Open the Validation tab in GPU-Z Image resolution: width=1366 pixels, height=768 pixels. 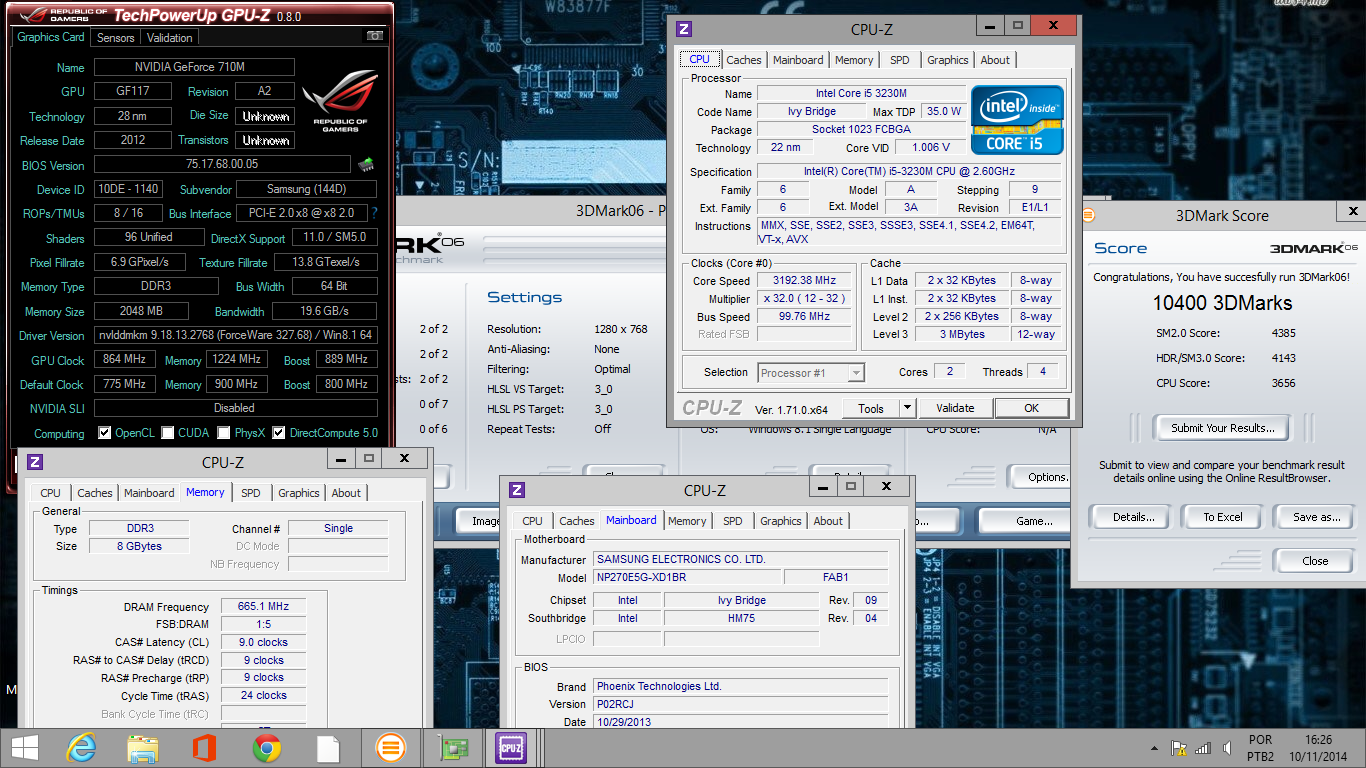click(x=169, y=37)
